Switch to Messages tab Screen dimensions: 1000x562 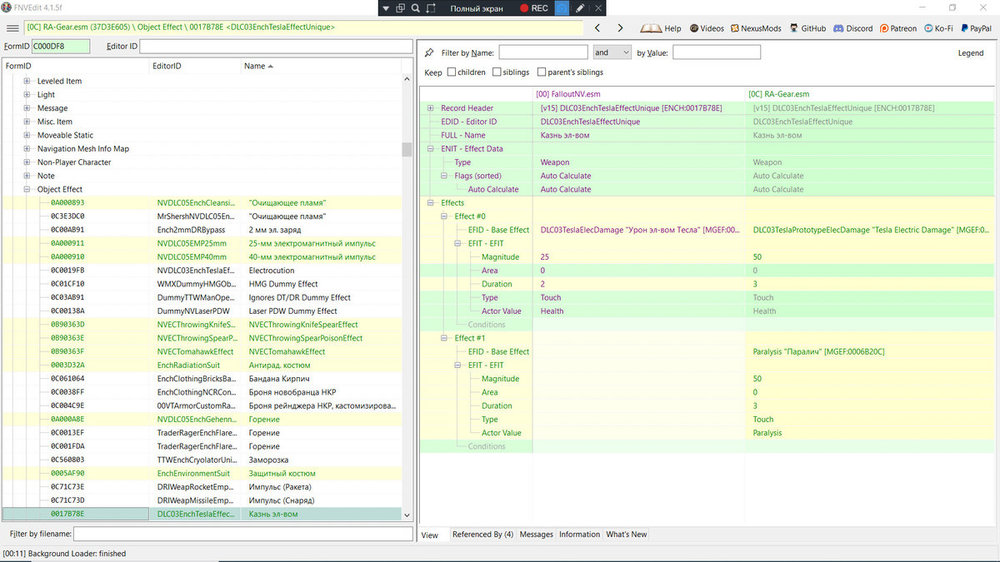[536, 535]
